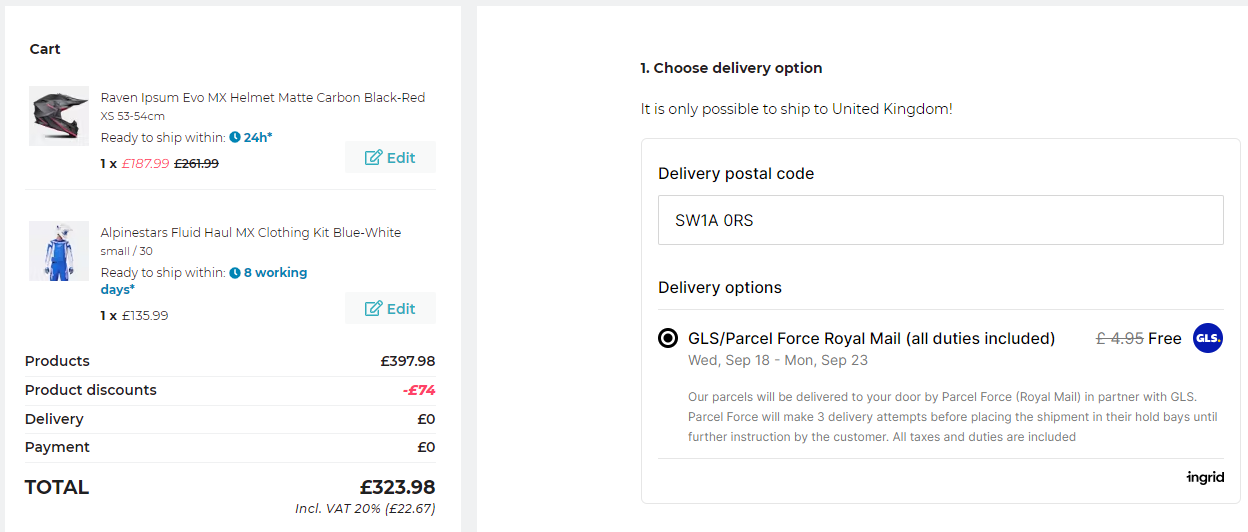Click the clock icon beside 24h
This screenshot has height=532, width=1248.
pos(235,137)
